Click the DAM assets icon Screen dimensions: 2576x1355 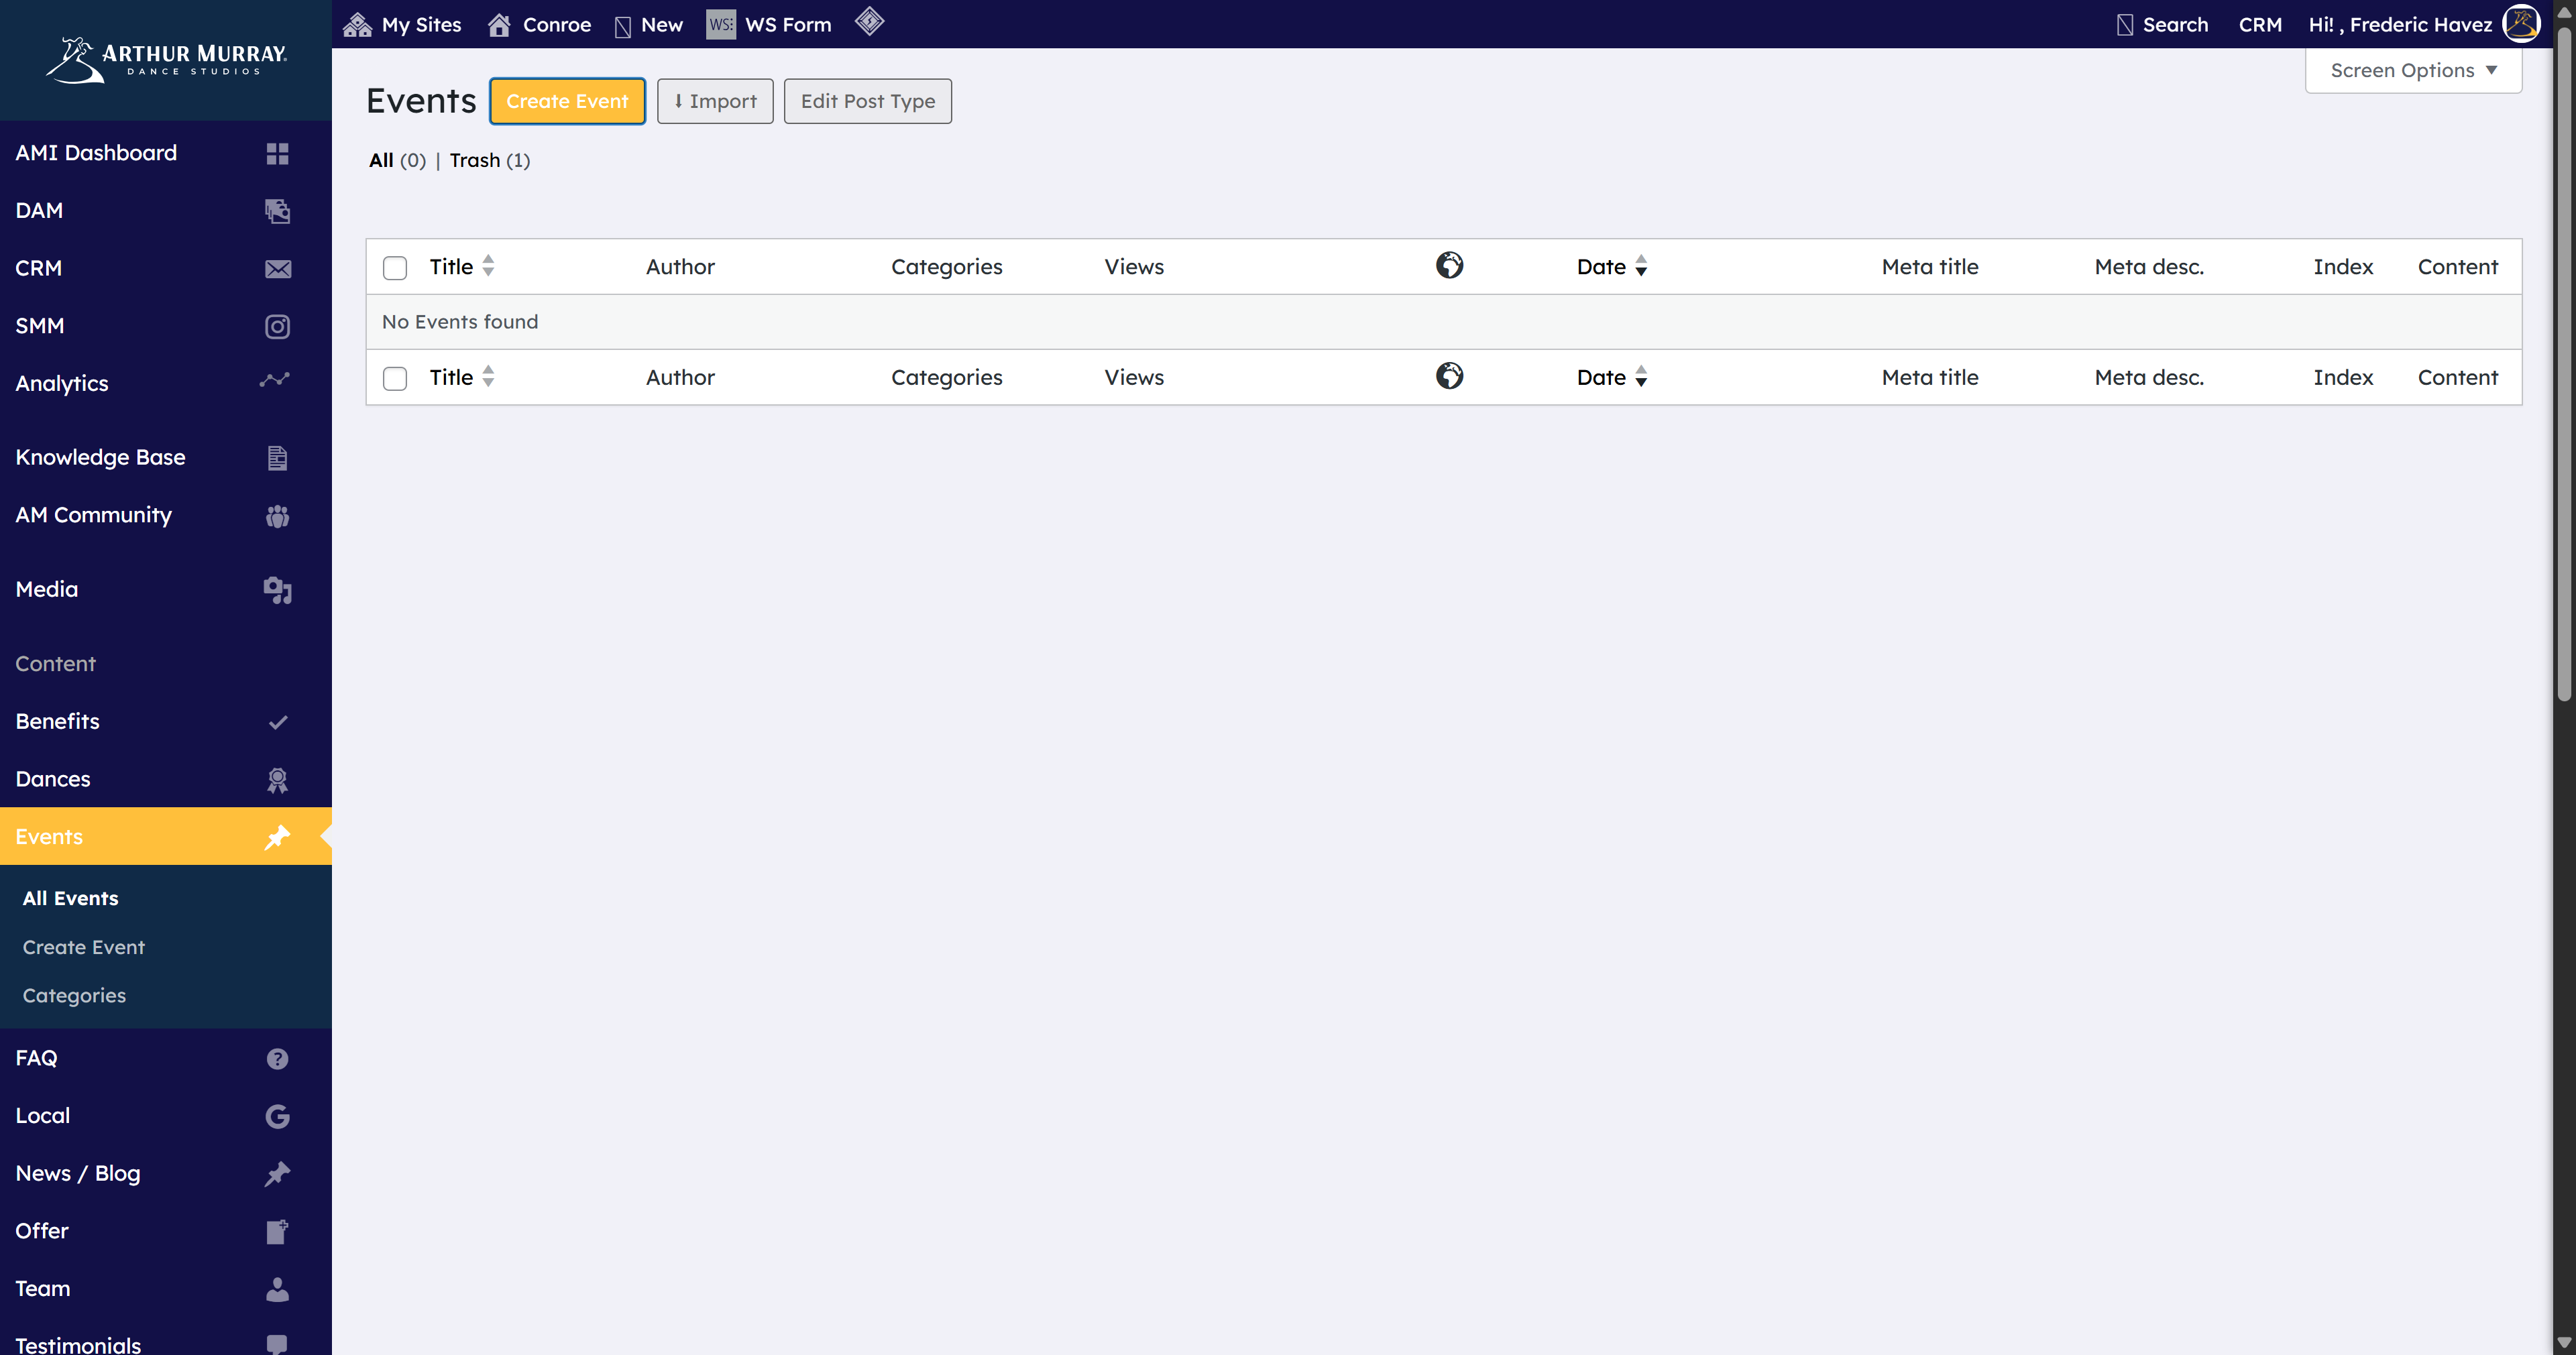[x=277, y=211]
